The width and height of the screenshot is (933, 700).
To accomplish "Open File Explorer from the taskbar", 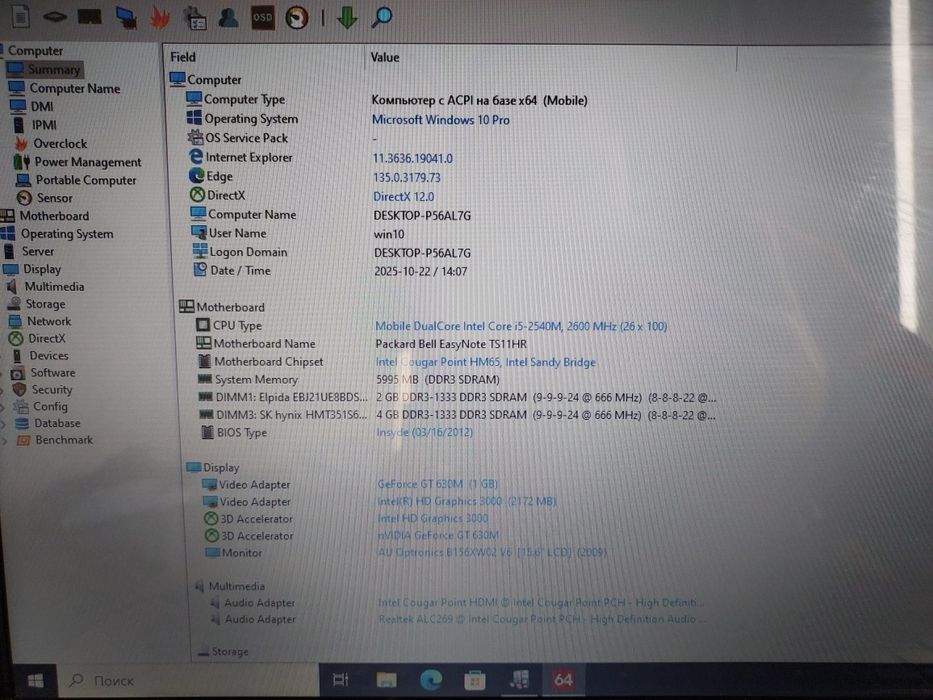I will [386, 680].
